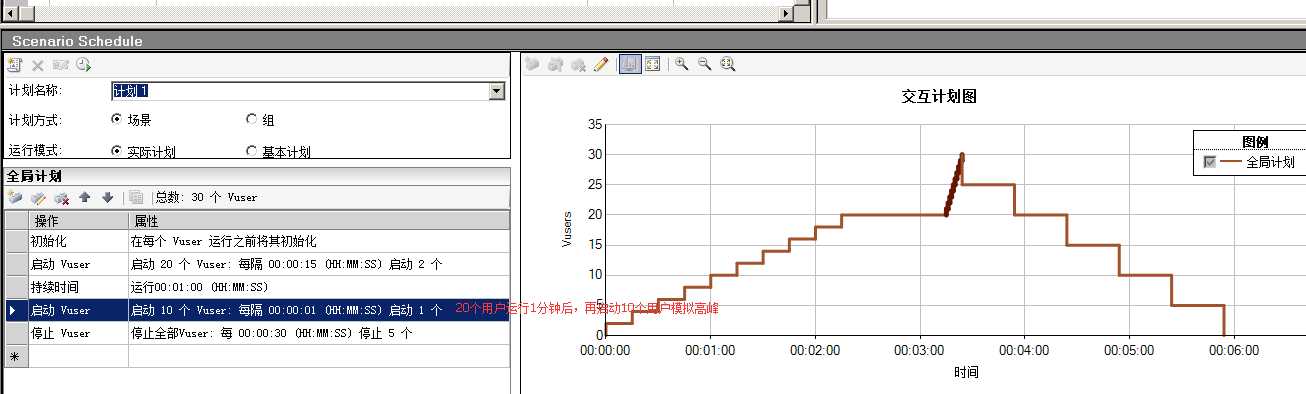Select the 启动 20 个 Vuser action row
The width and height of the screenshot is (1306, 394).
coord(257,264)
